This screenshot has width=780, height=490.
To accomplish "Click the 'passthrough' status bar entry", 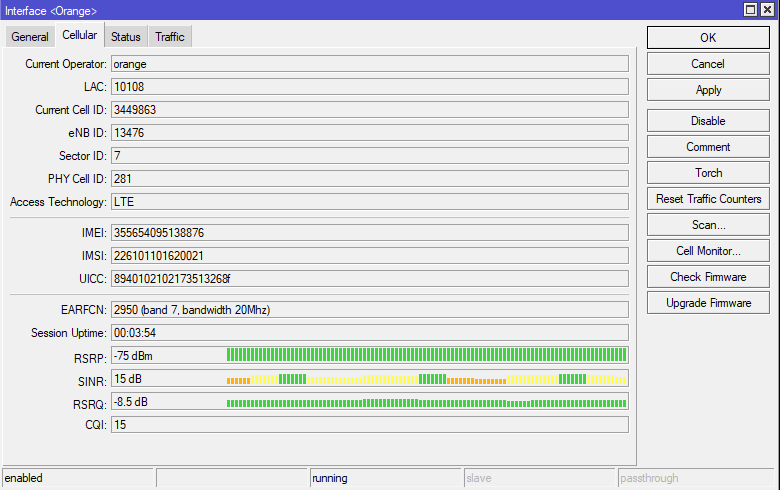I will click(696, 478).
